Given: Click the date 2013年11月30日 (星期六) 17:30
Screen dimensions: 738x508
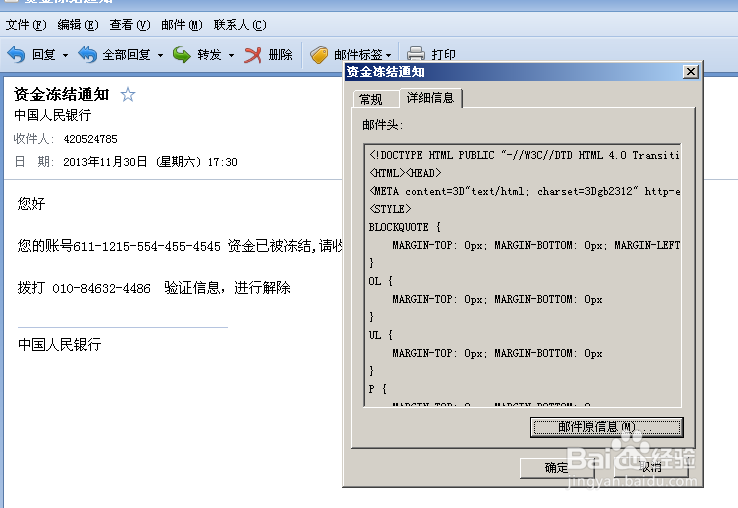Looking at the screenshot, I should pyautogui.click(x=150, y=162).
